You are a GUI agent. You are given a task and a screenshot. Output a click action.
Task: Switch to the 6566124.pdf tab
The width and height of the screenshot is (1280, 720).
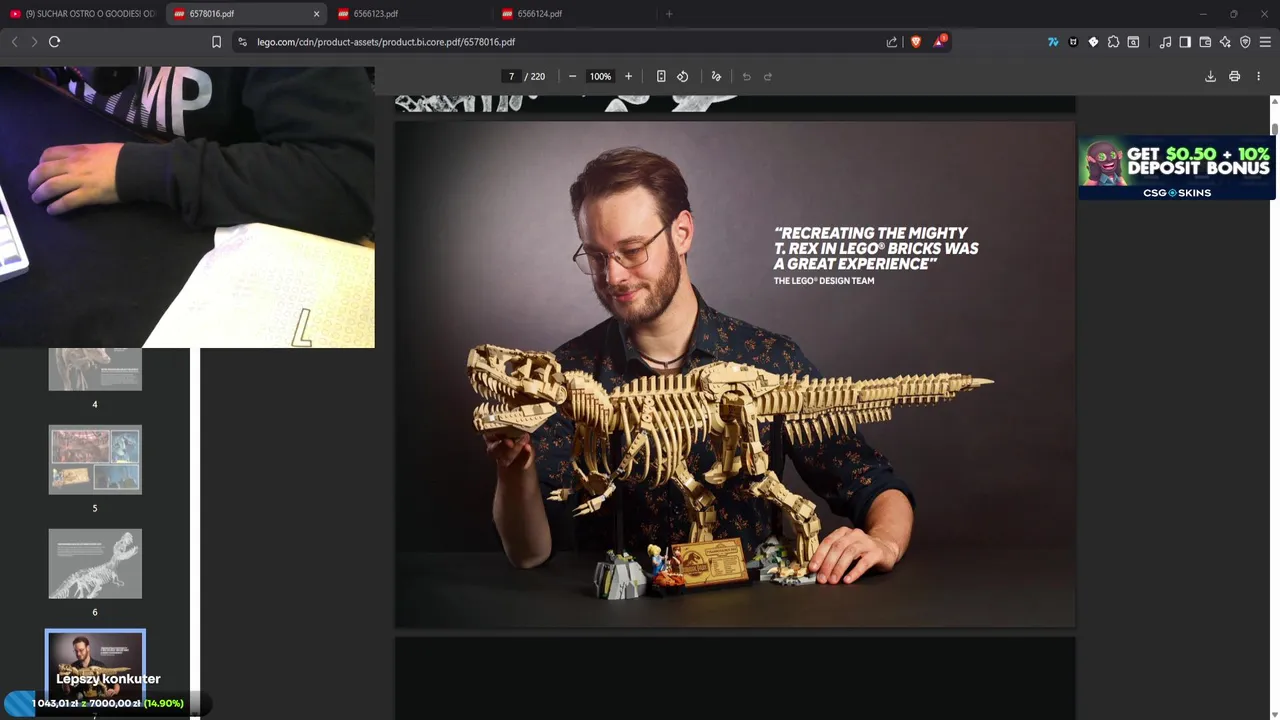(574, 14)
